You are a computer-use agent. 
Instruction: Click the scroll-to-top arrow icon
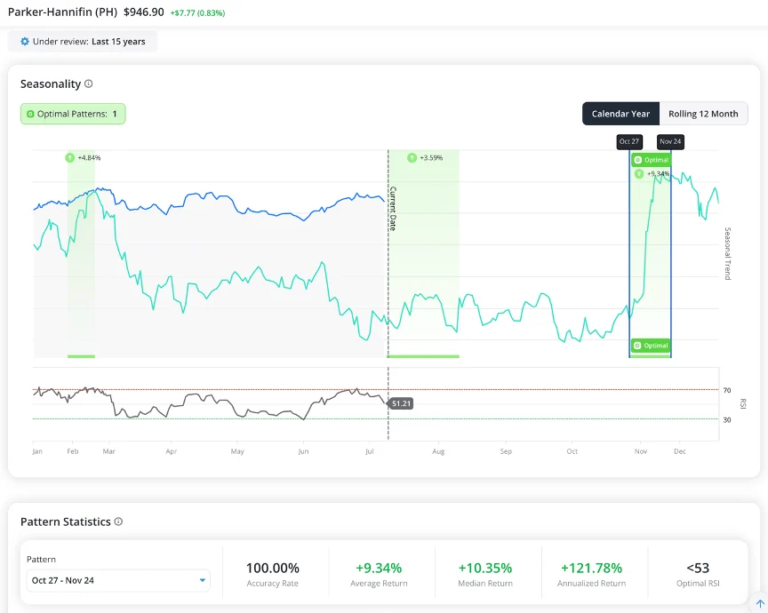(x=760, y=604)
